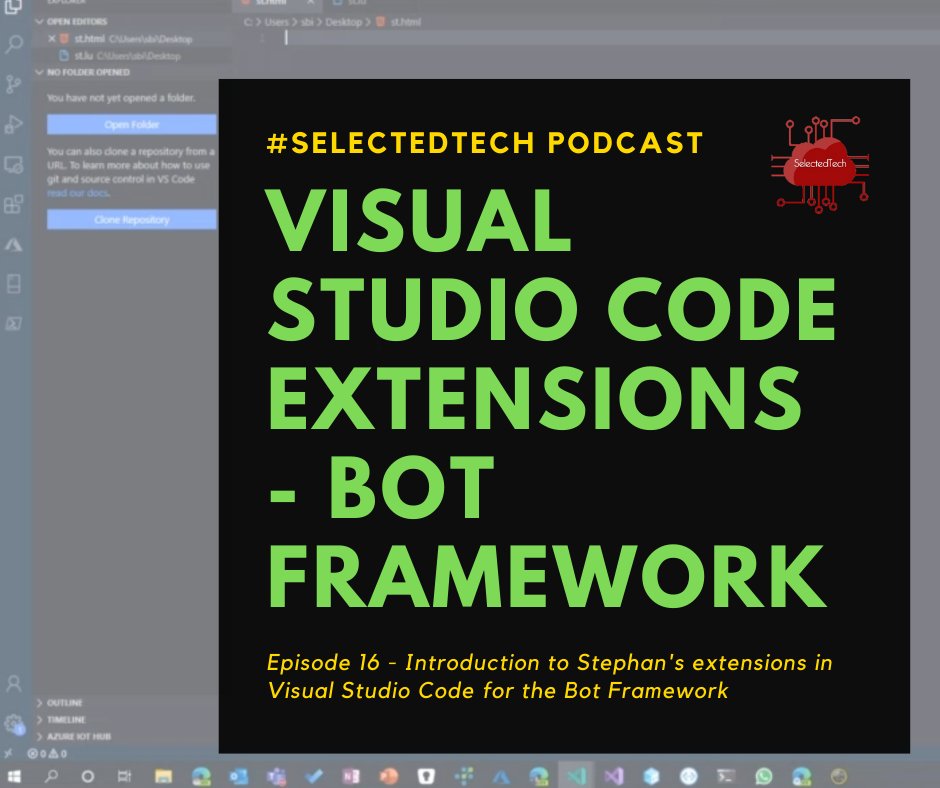This screenshot has width=940, height=788.
Task: Switch to Visual Studio Code in taskbar
Action: (x=576, y=776)
